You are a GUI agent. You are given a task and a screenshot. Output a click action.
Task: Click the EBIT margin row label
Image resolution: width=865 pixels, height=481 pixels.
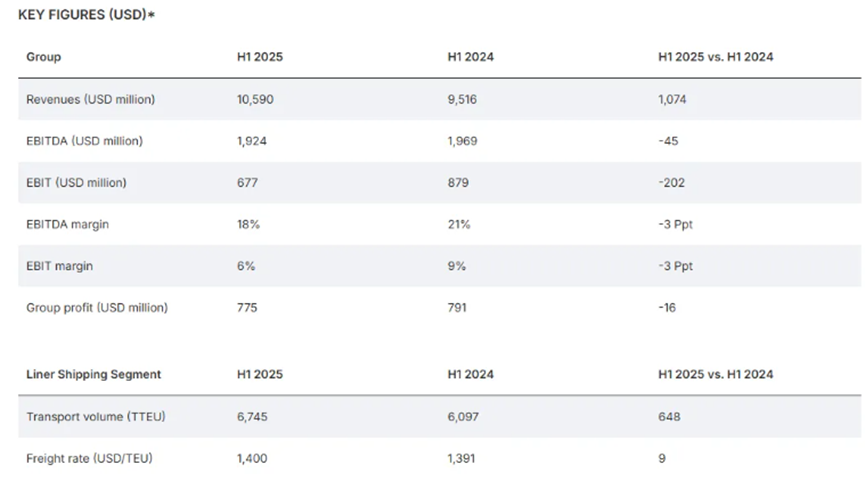point(60,266)
